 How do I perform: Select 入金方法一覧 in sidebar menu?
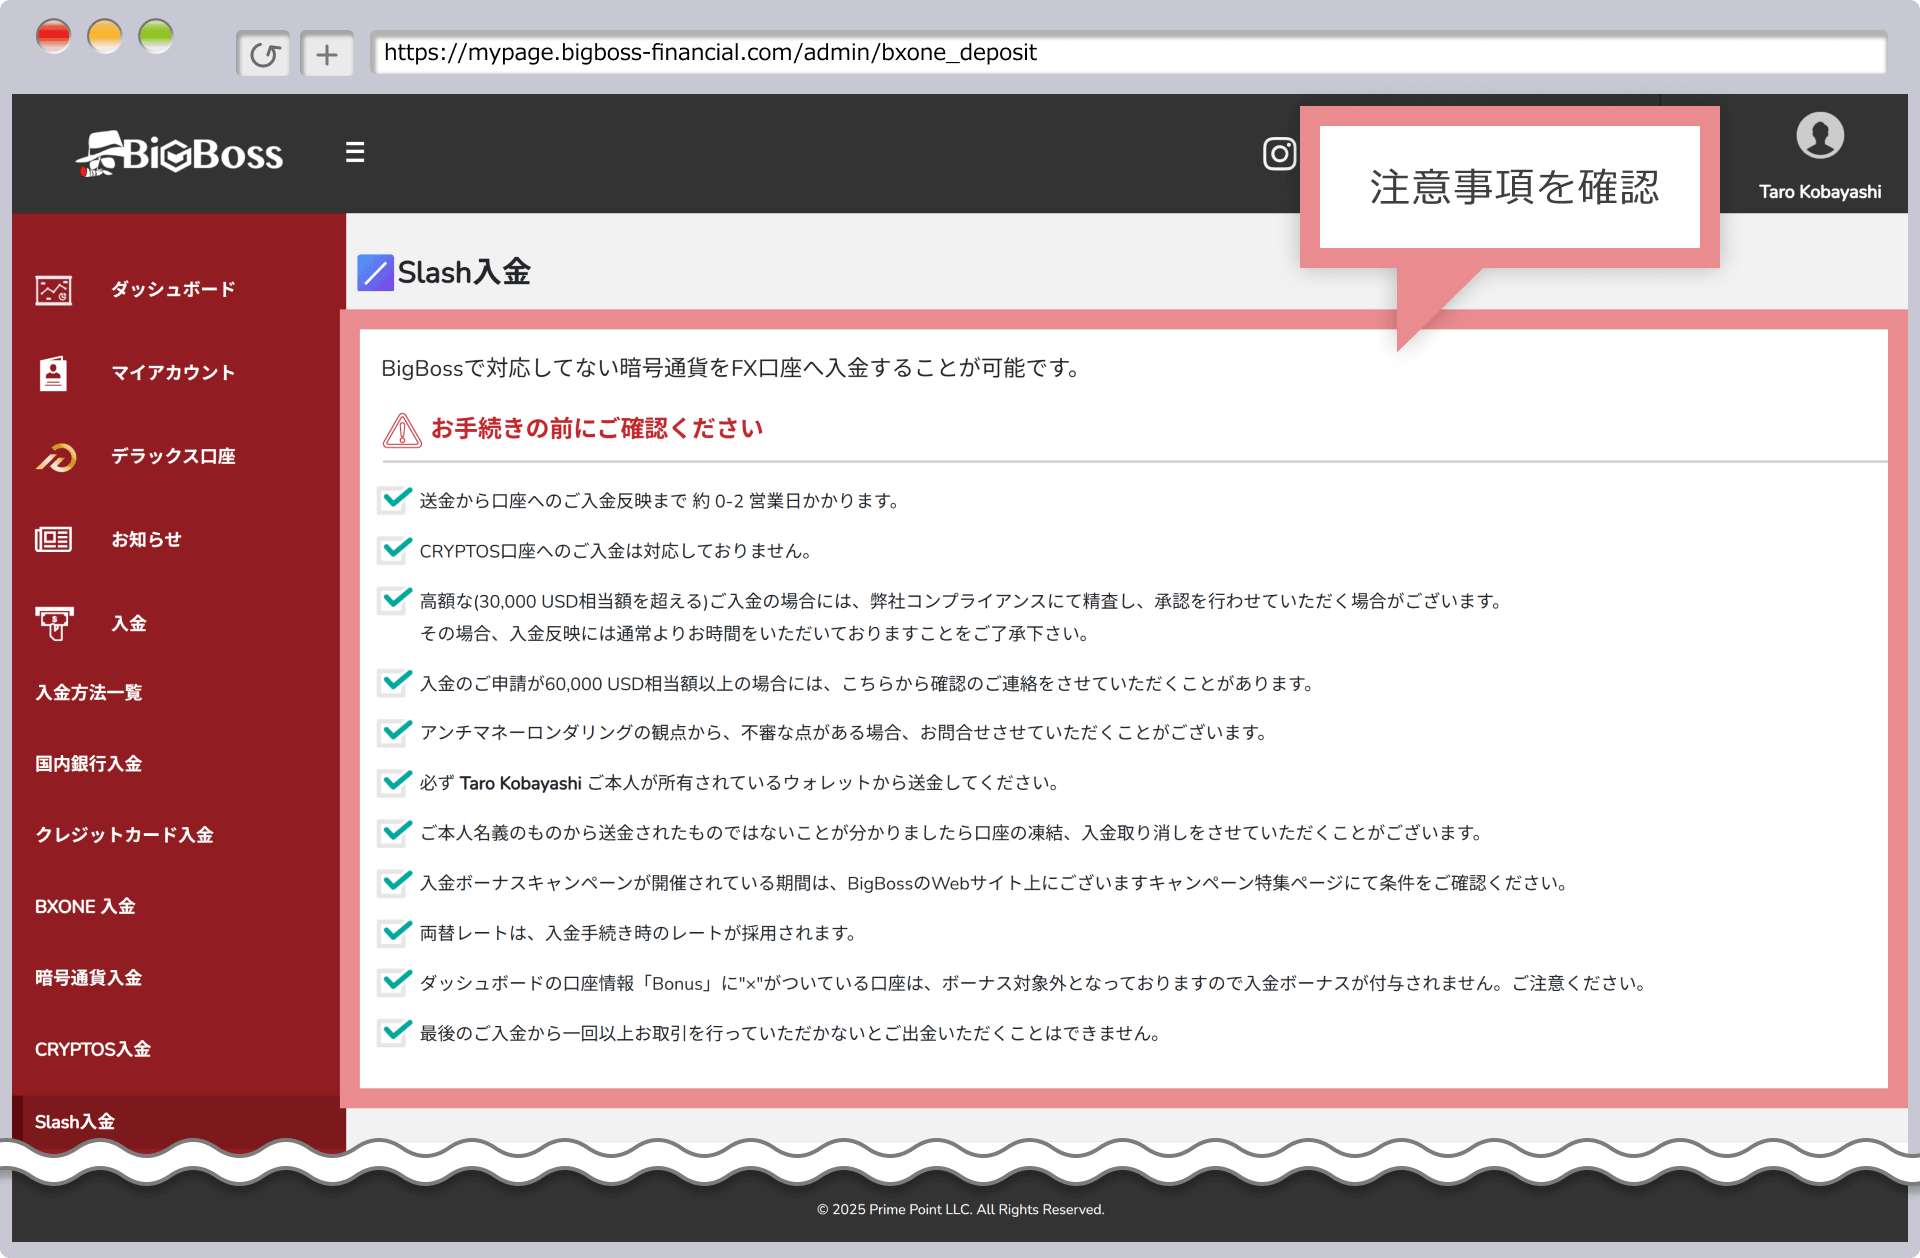89,692
